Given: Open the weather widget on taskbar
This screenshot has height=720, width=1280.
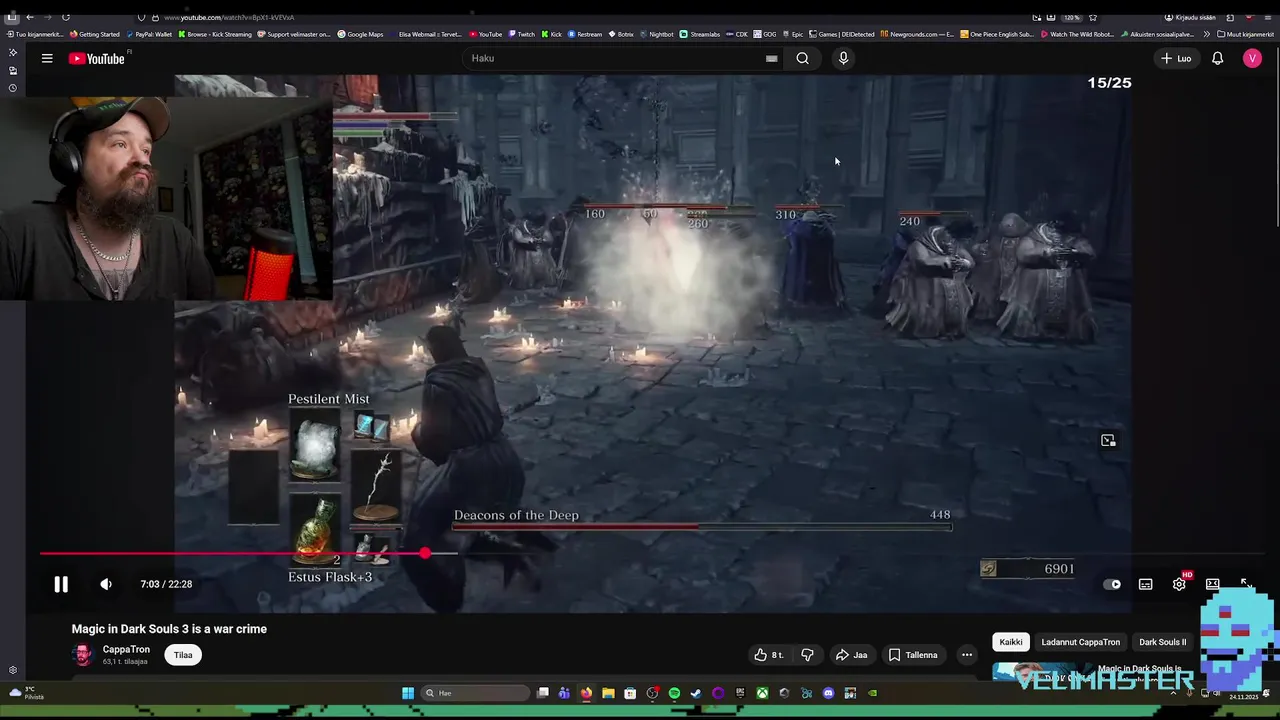Looking at the screenshot, I should 26,693.
